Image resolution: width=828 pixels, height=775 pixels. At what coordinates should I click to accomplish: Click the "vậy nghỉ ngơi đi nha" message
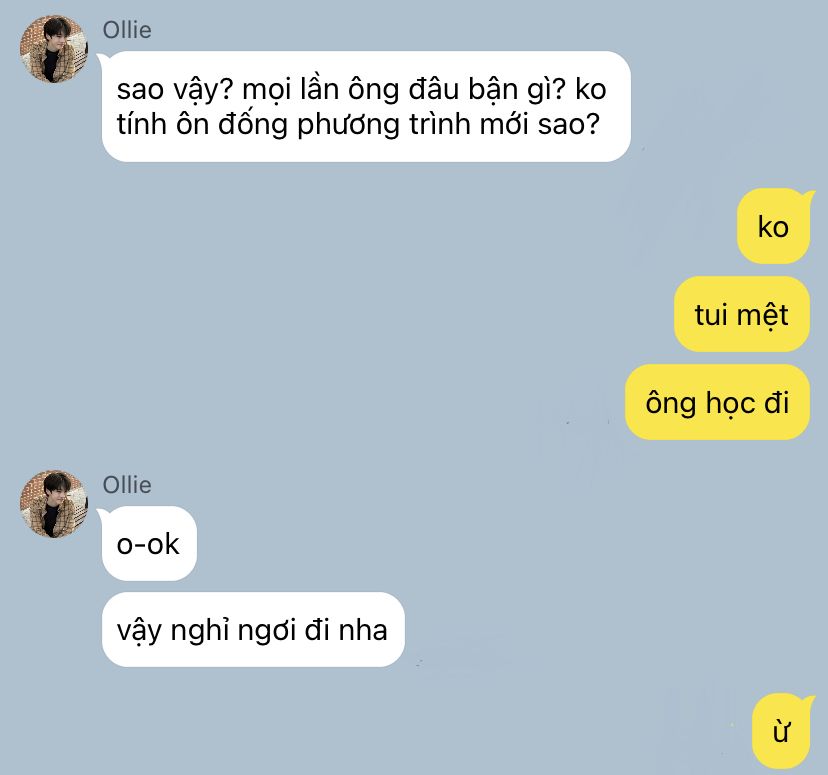pos(253,630)
